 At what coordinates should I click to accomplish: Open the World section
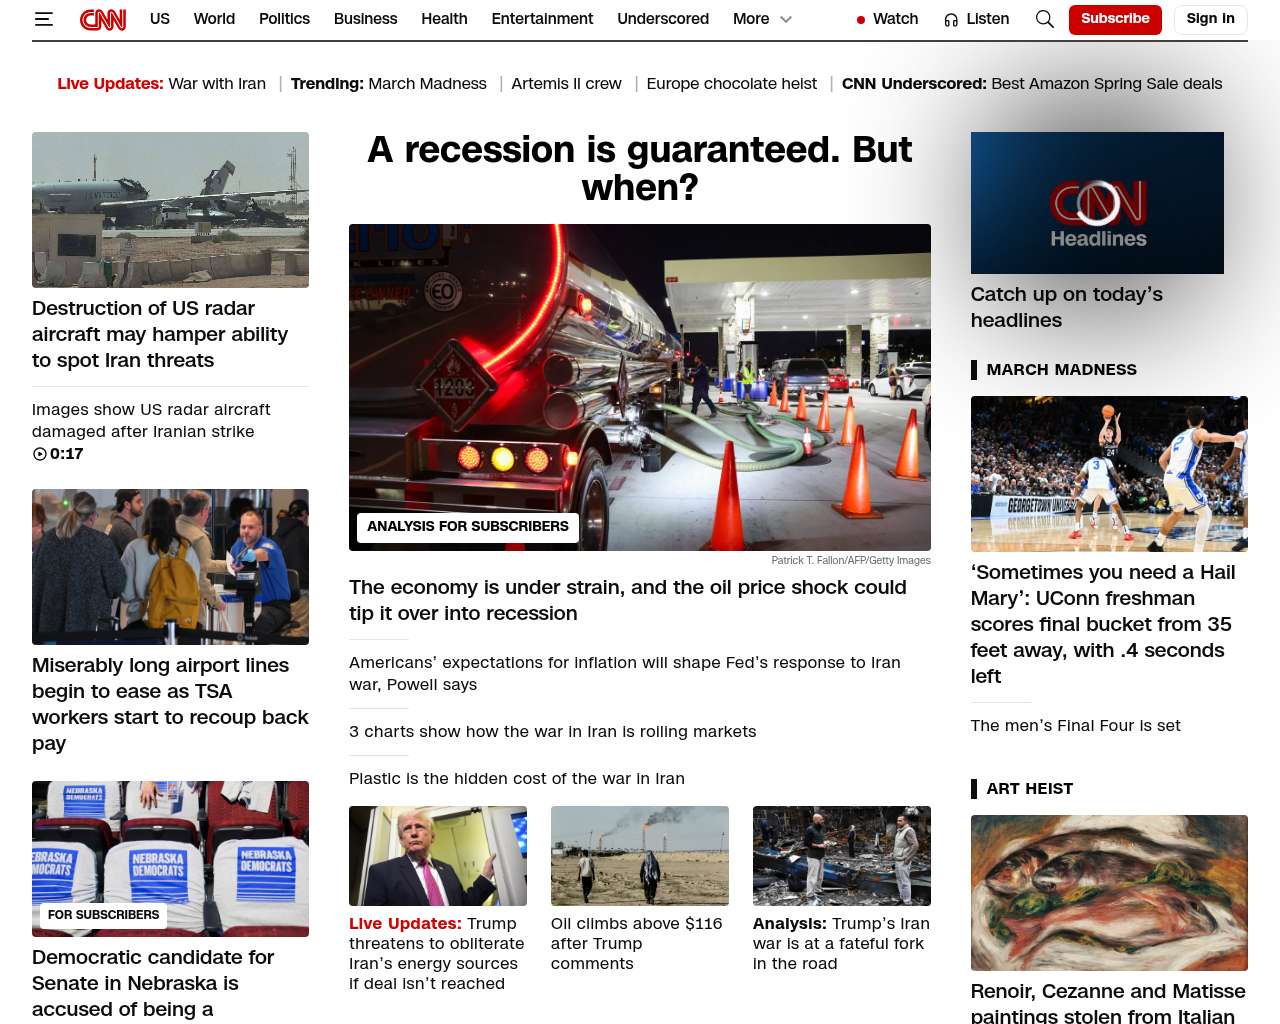coord(214,19)
